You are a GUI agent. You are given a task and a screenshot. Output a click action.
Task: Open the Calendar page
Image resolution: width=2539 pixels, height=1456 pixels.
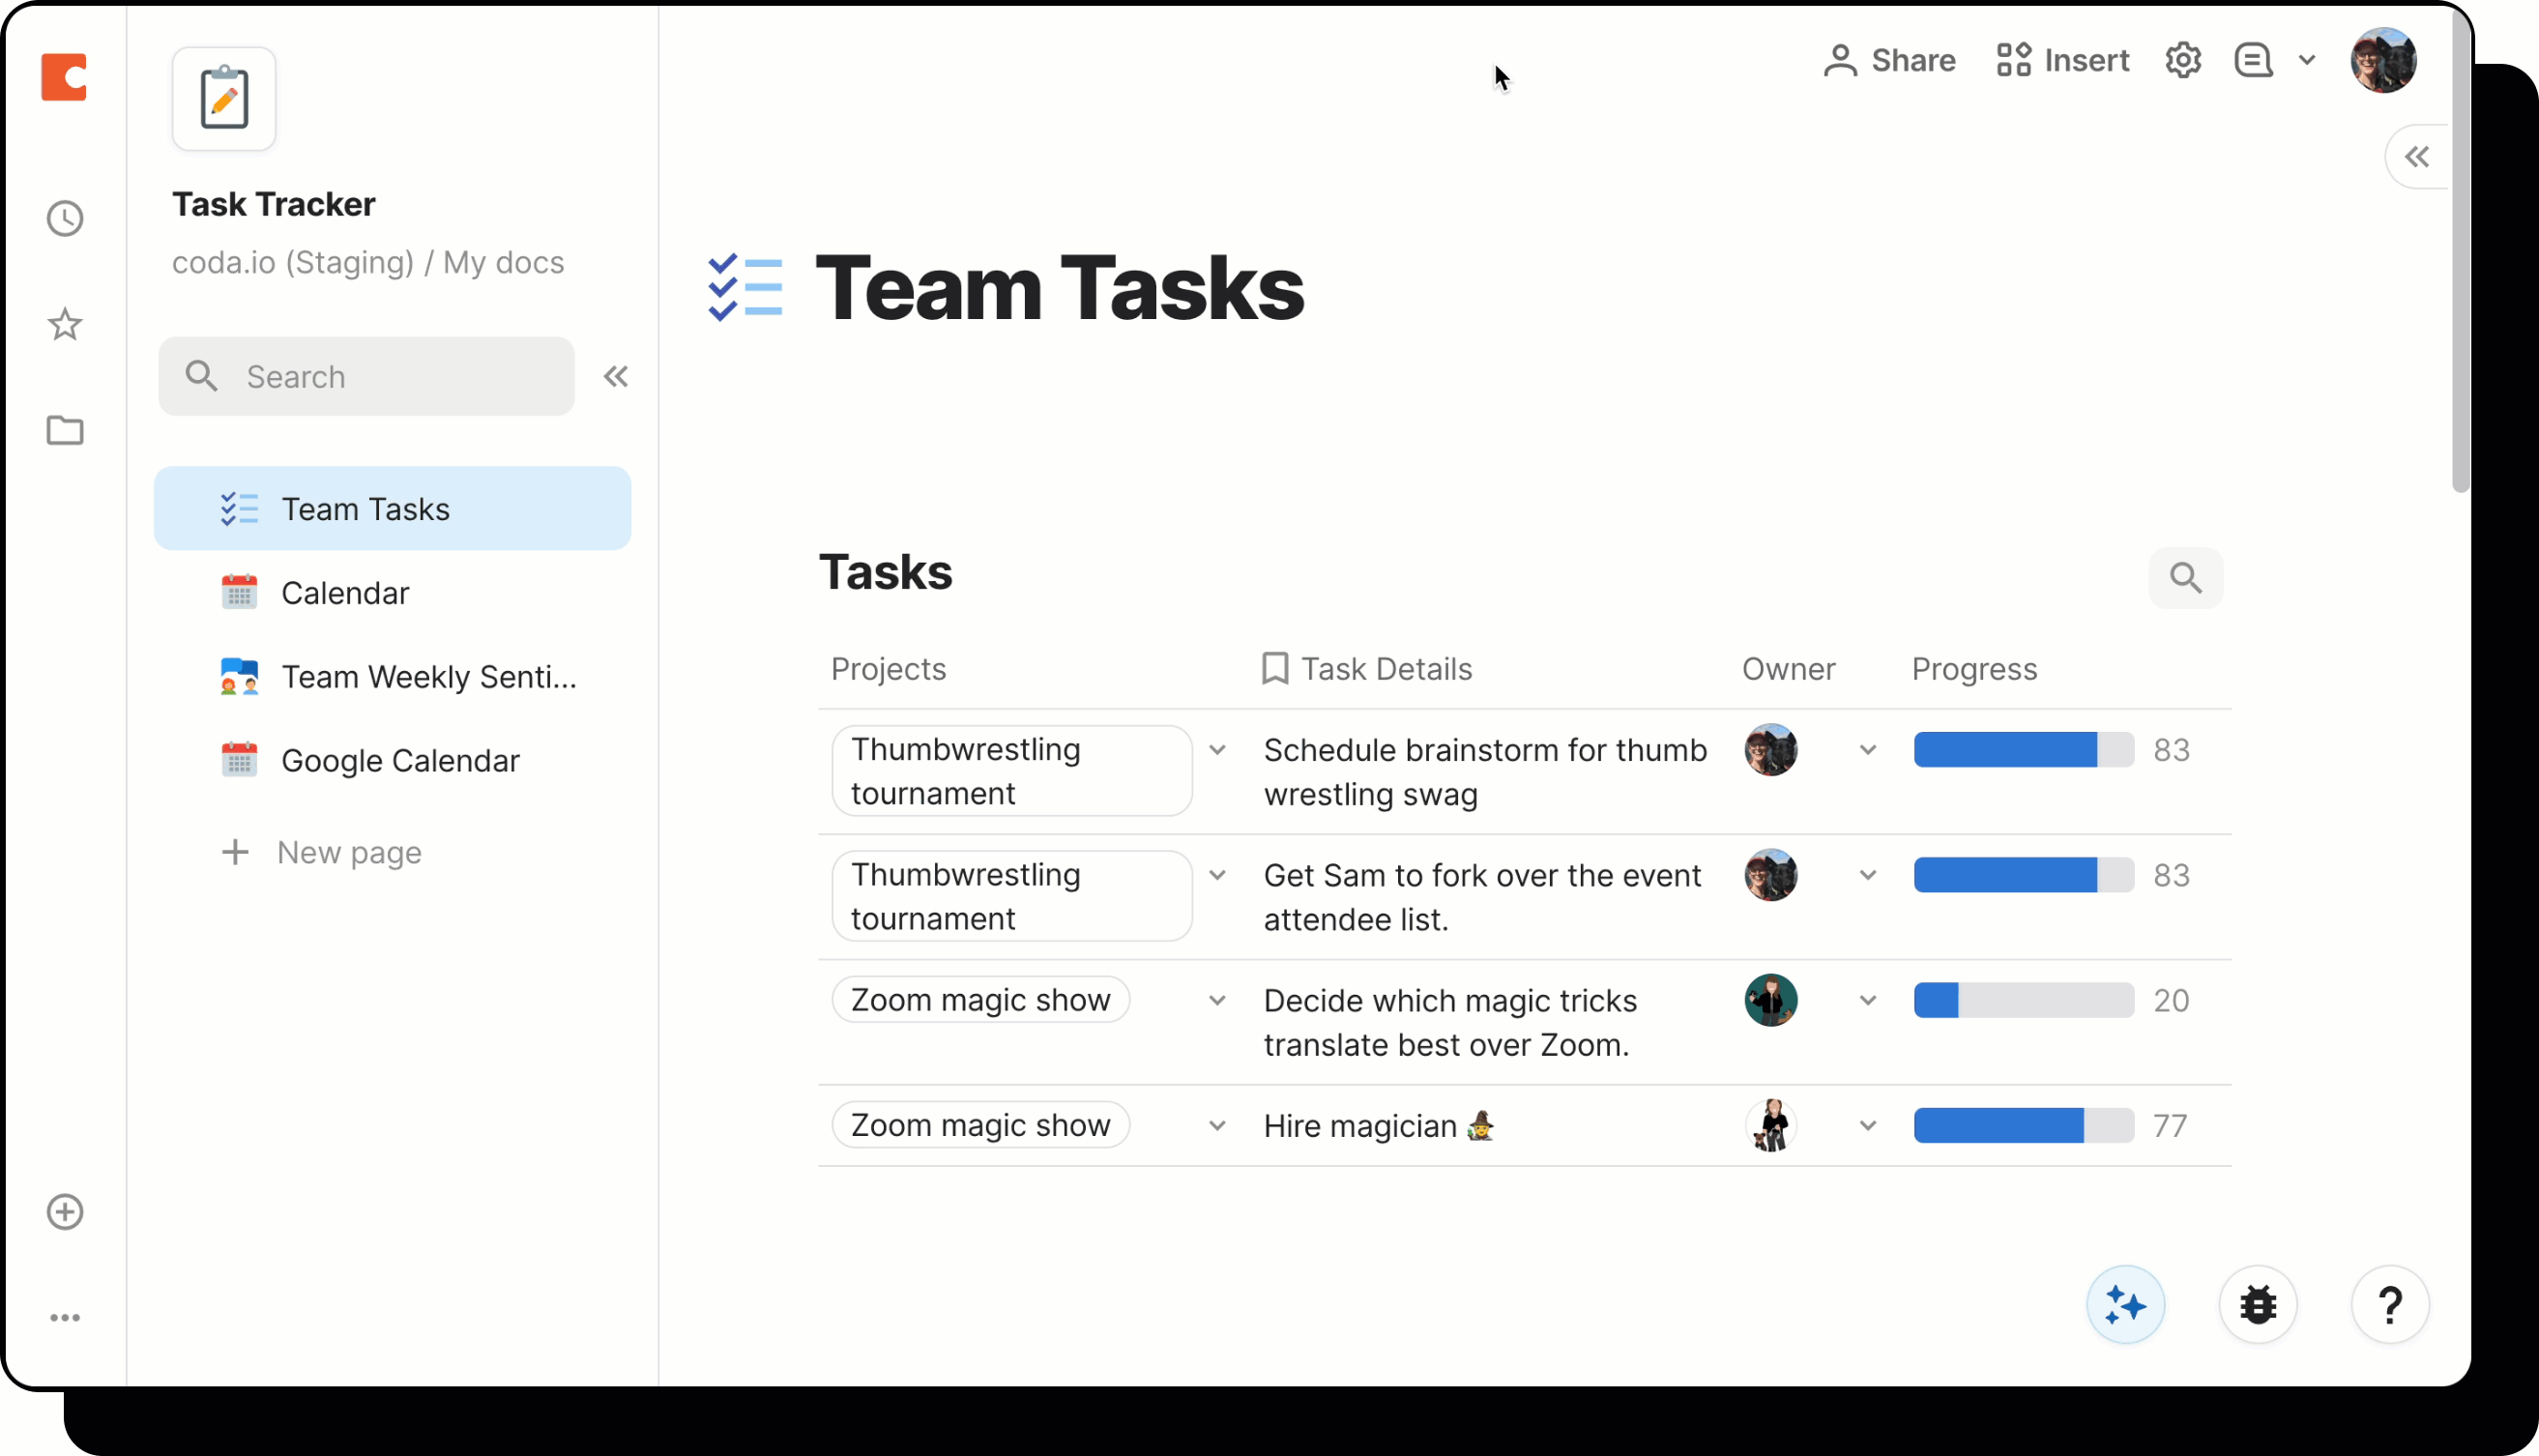pyautogui.click(x=345, y=593)
